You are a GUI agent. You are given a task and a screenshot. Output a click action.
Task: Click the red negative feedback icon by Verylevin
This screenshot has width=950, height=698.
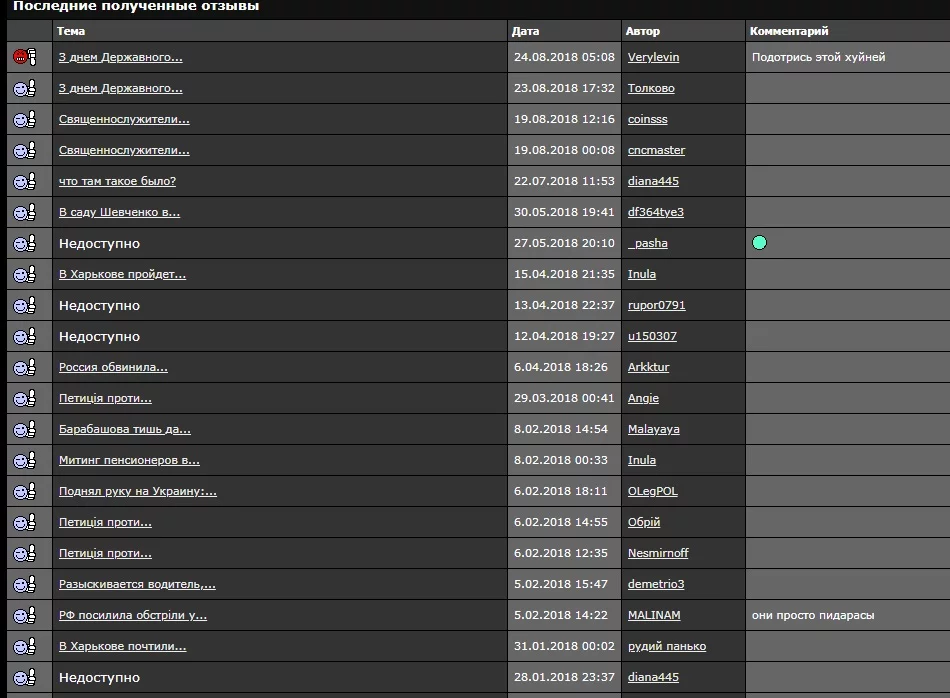pyautogui.click(x=24, y=57)
